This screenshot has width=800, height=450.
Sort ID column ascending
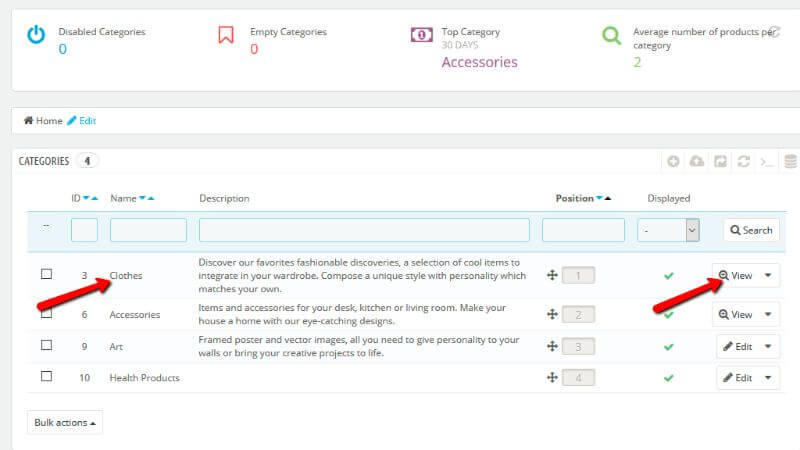94,198
